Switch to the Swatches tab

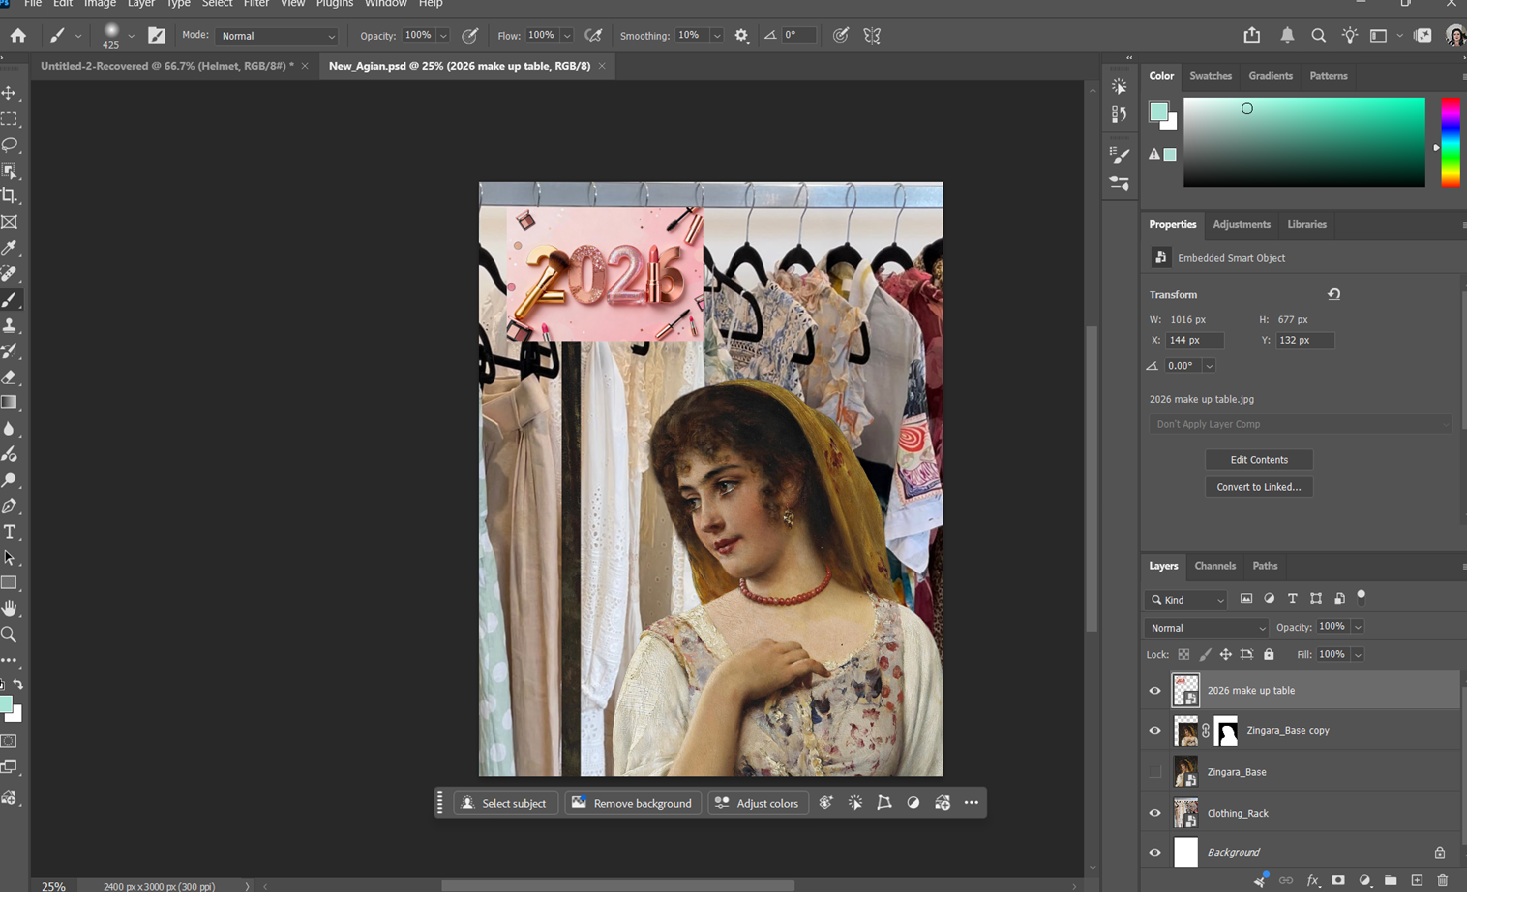point(1210,76)
